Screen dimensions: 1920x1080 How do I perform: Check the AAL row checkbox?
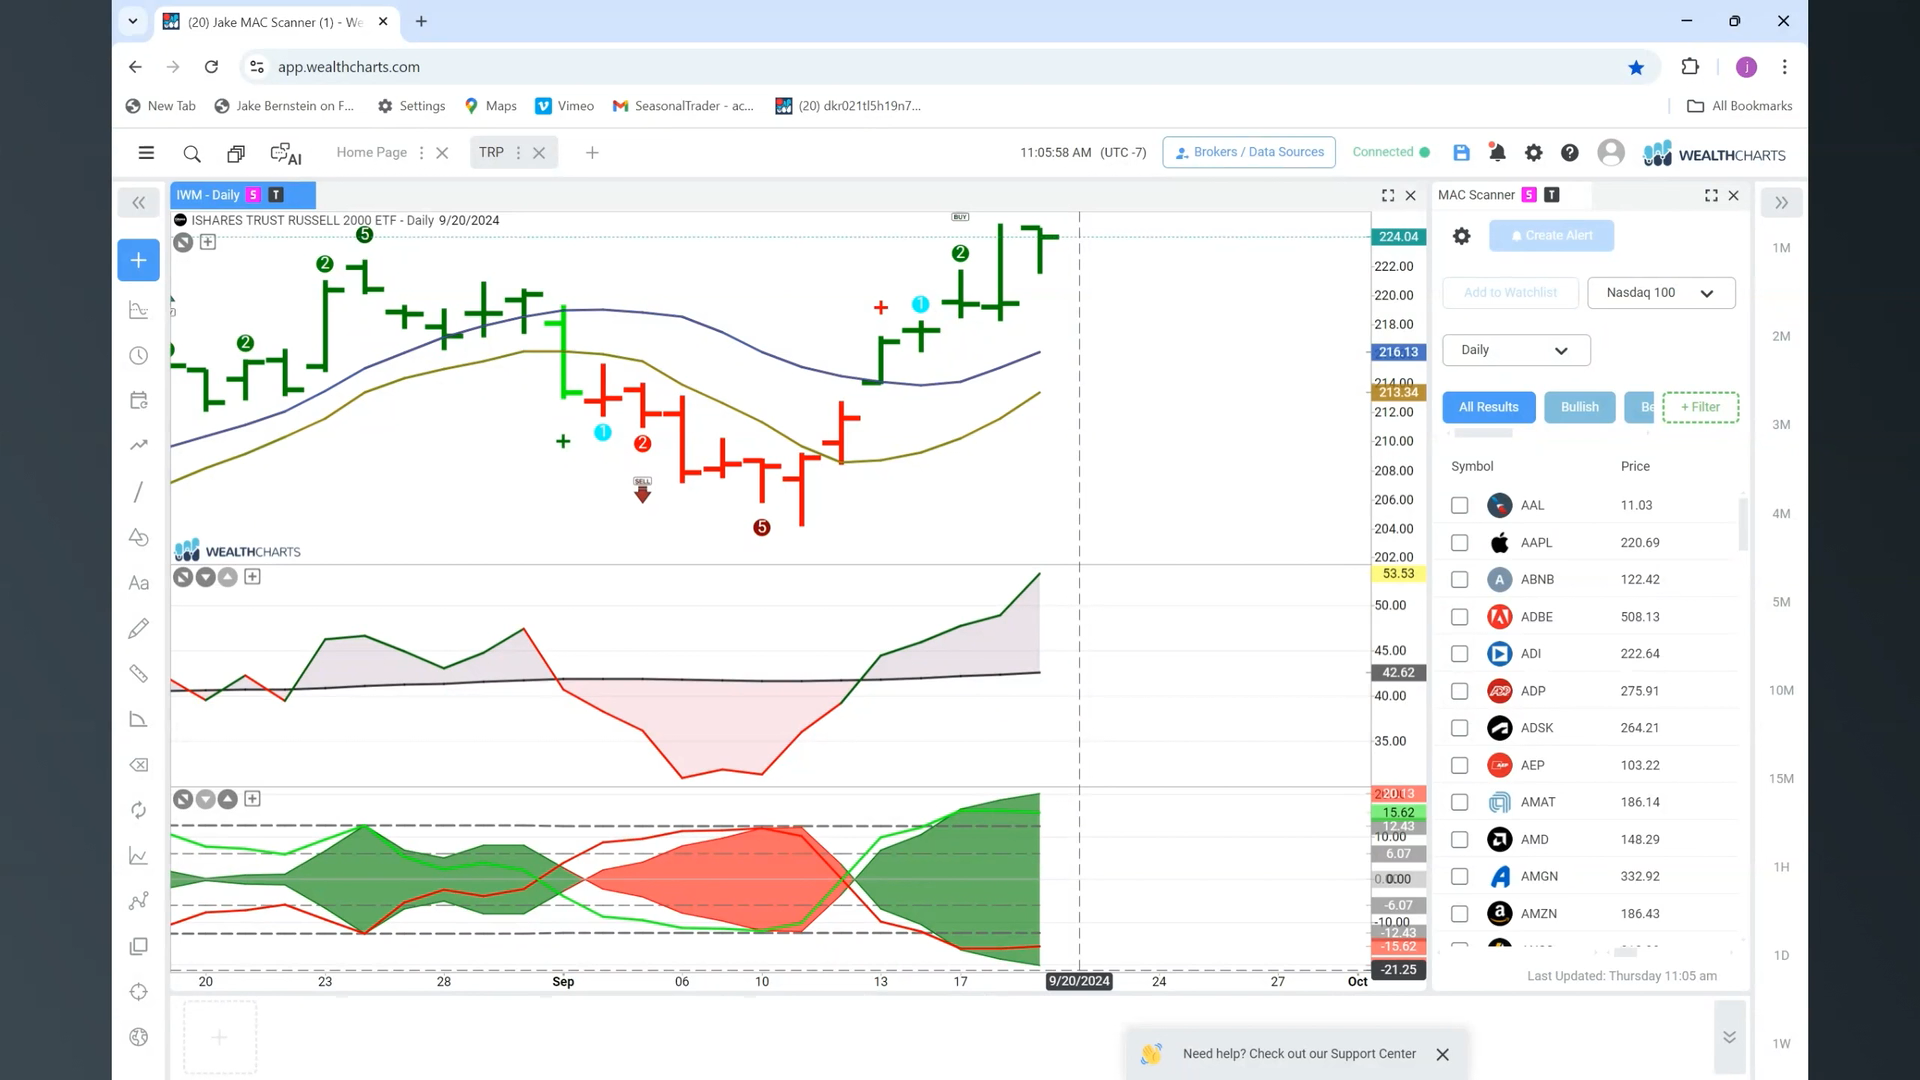pos(1459,506)
